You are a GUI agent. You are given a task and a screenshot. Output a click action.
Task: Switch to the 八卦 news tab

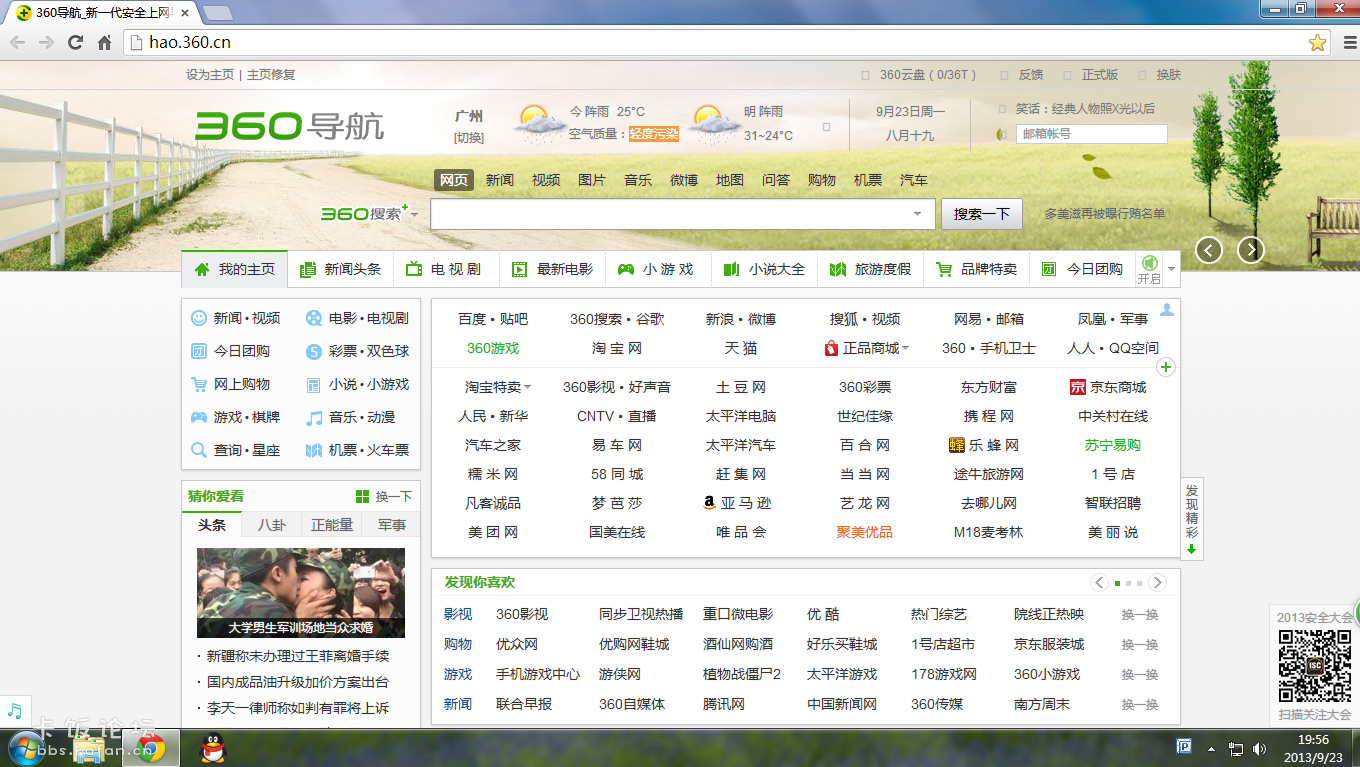[271, 525]
